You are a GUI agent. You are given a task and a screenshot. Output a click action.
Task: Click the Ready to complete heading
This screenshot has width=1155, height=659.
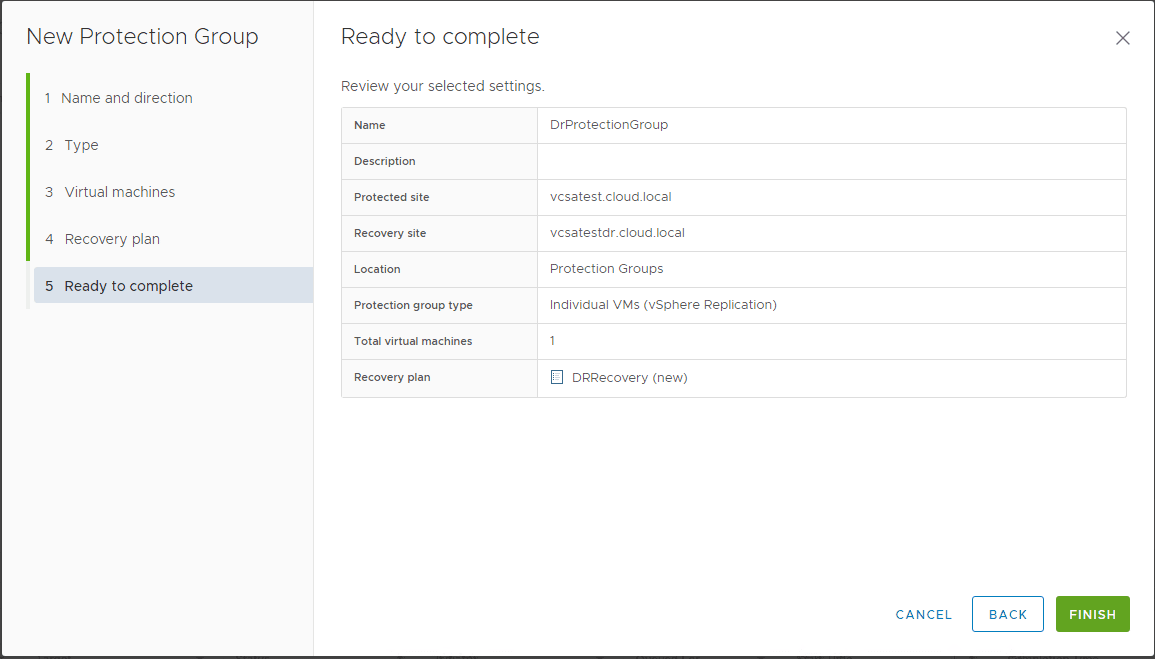click(x=440, y=37)
